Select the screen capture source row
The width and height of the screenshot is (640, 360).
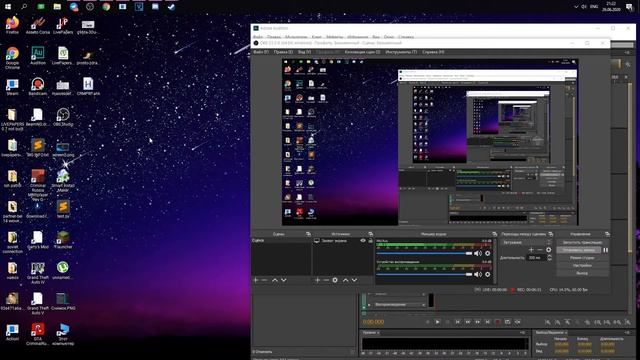click(x=344, y=241)
